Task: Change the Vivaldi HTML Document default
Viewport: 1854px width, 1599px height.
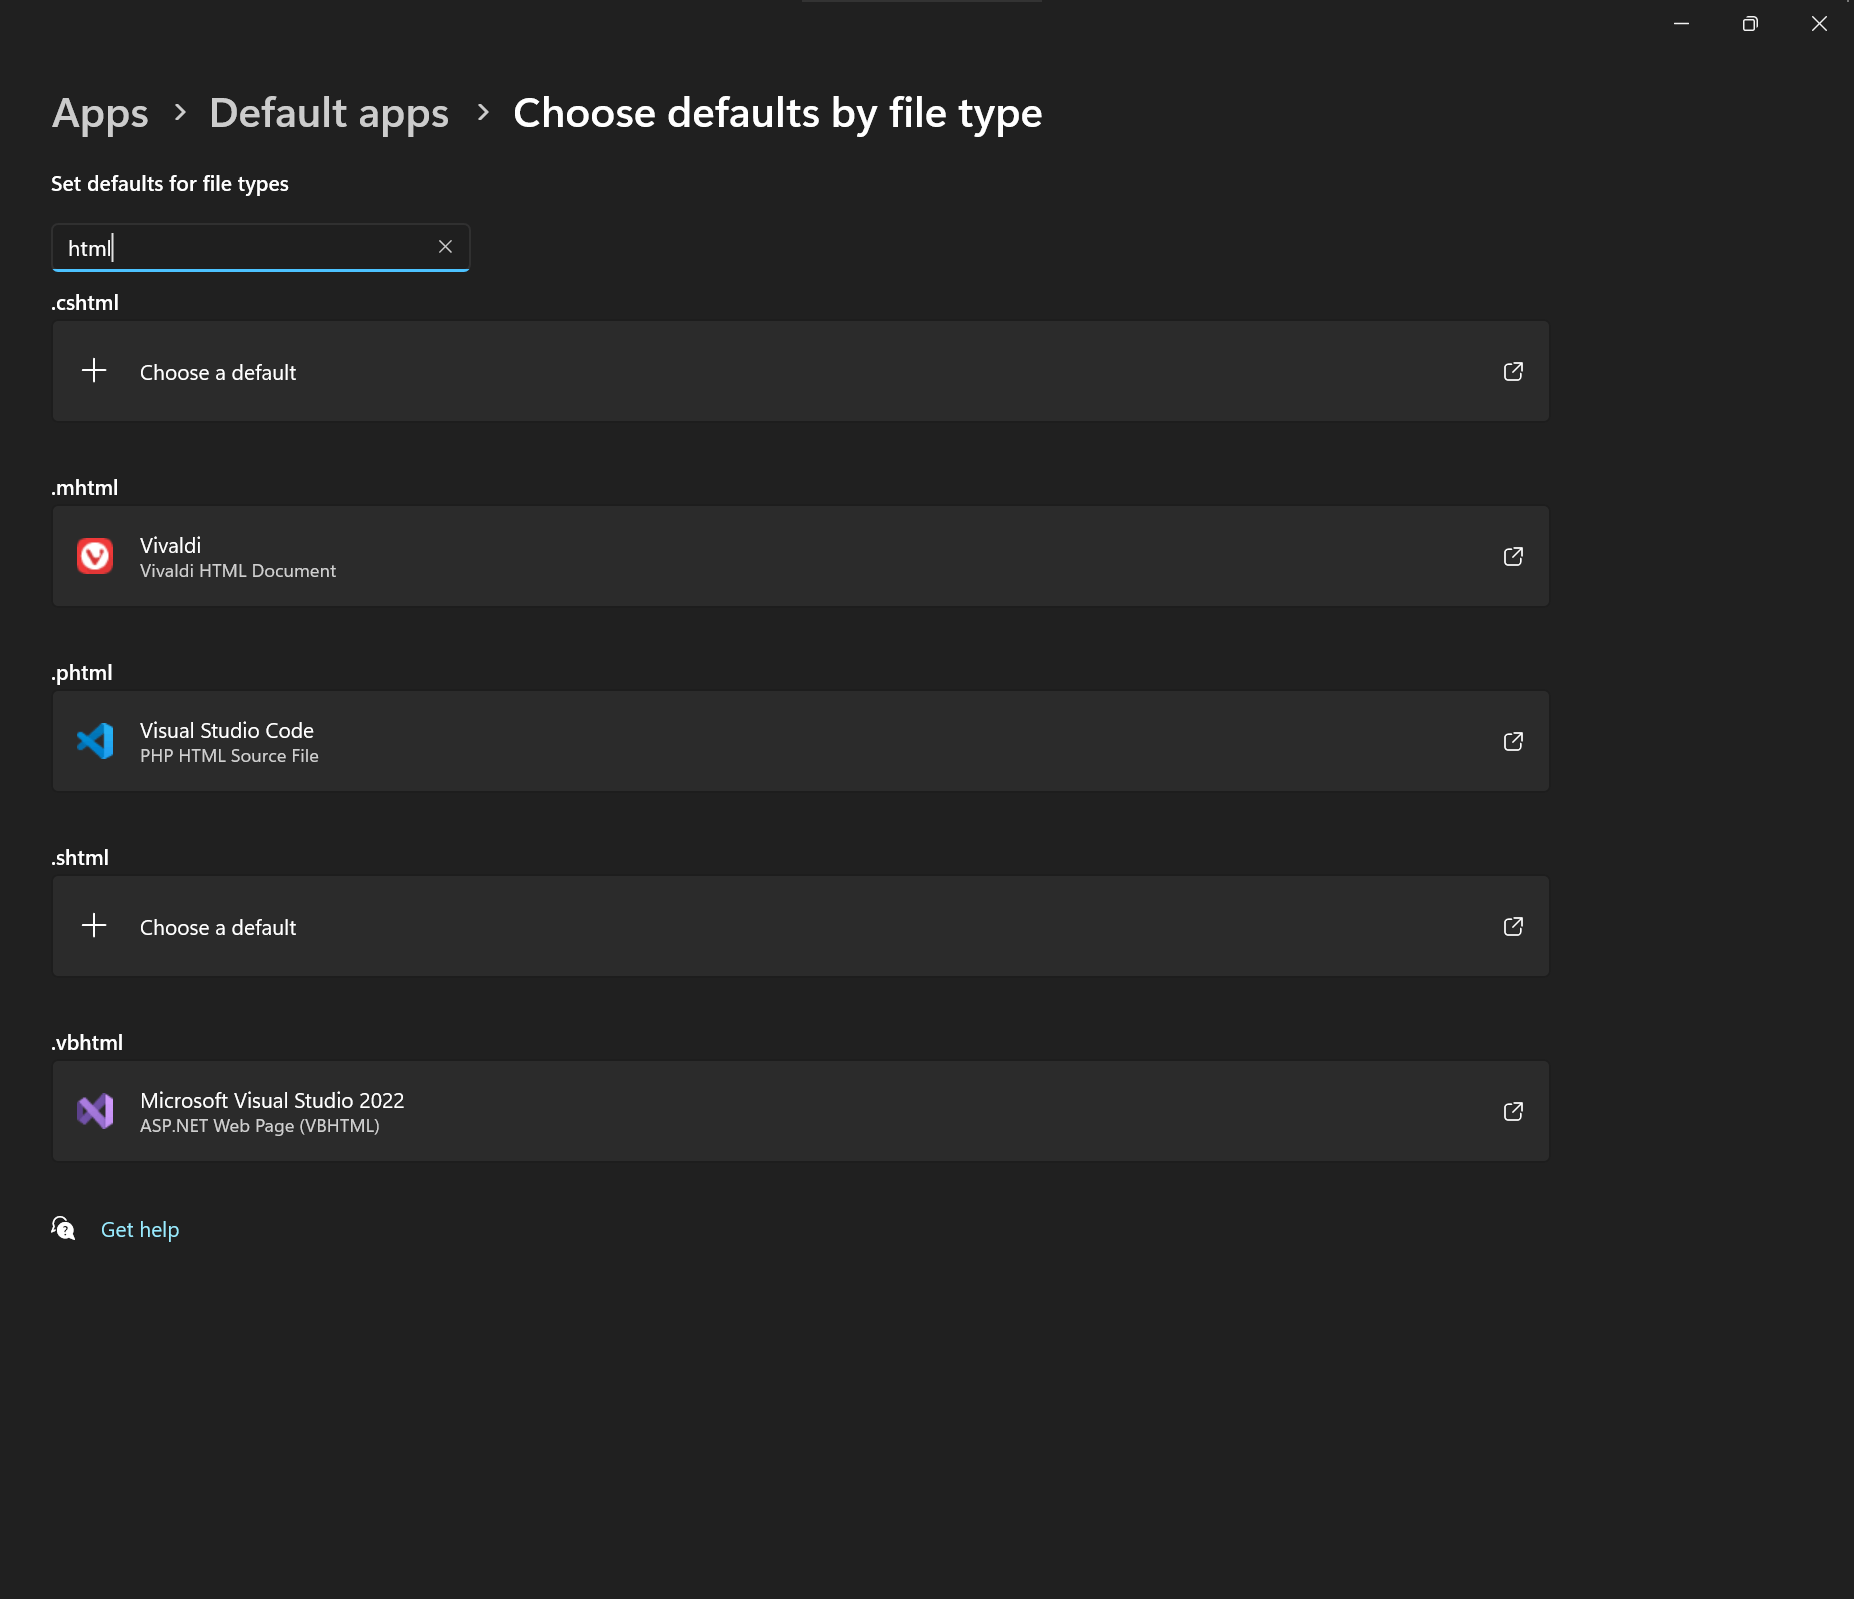Action: 238,557
